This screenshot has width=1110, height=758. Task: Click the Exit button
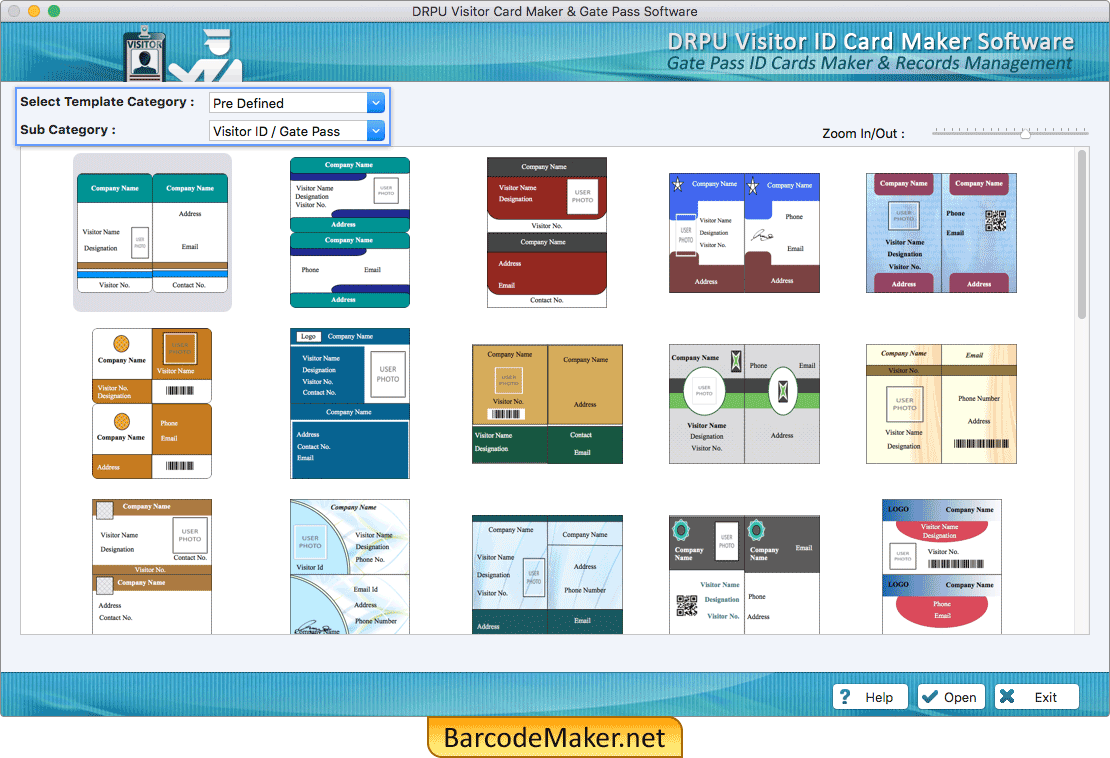[x=1036, y=697]
